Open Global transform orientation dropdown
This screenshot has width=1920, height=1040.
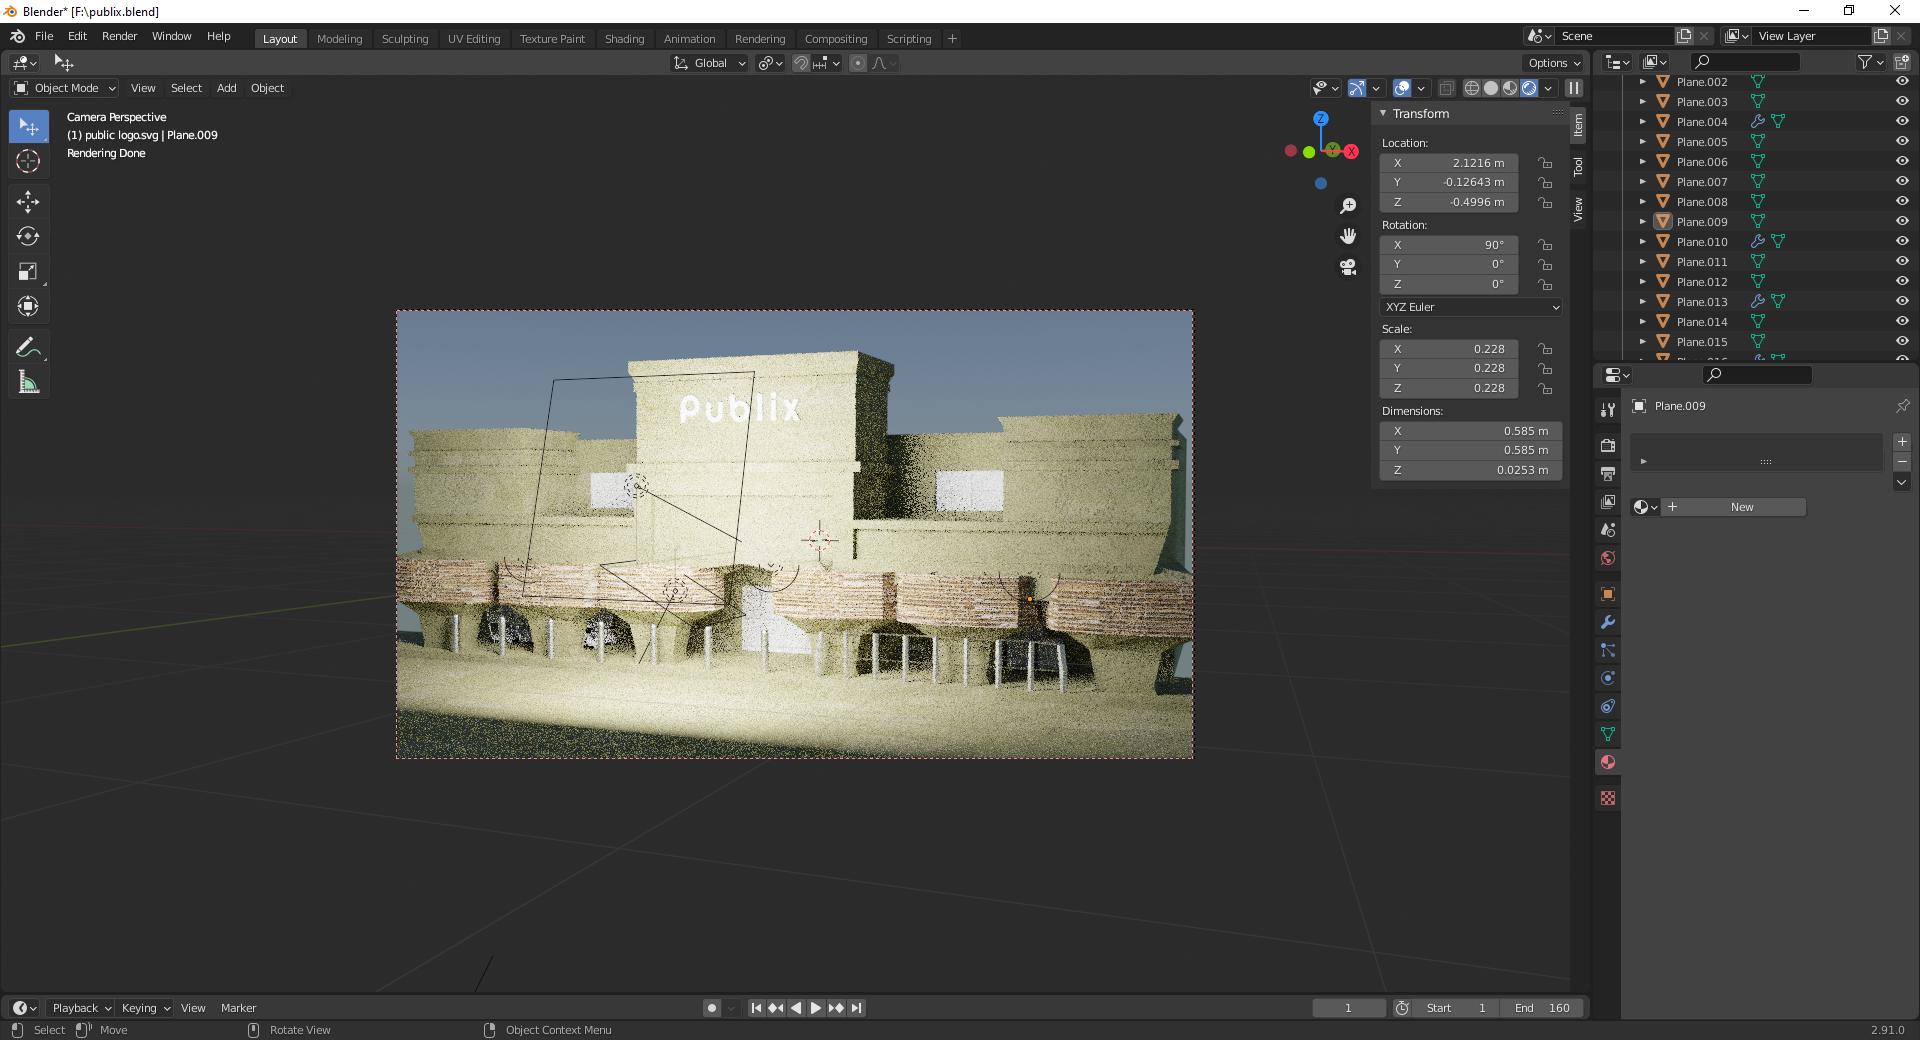709,63
